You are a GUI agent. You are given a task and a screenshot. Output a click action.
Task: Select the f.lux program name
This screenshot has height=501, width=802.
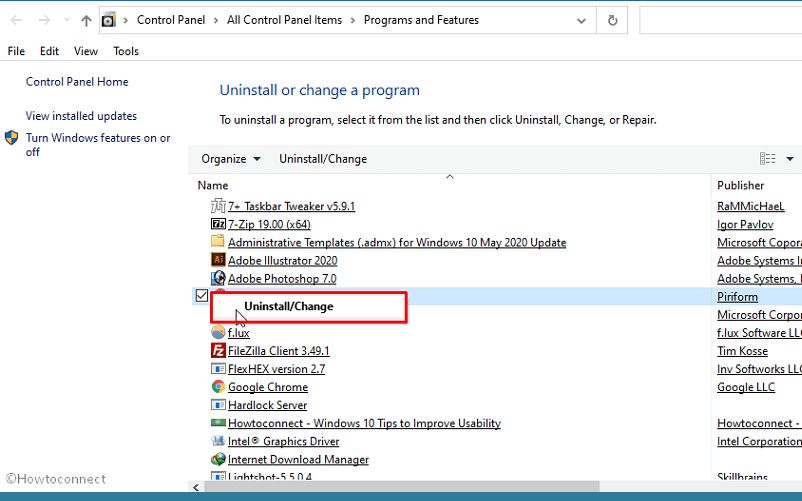click(238, 333)
